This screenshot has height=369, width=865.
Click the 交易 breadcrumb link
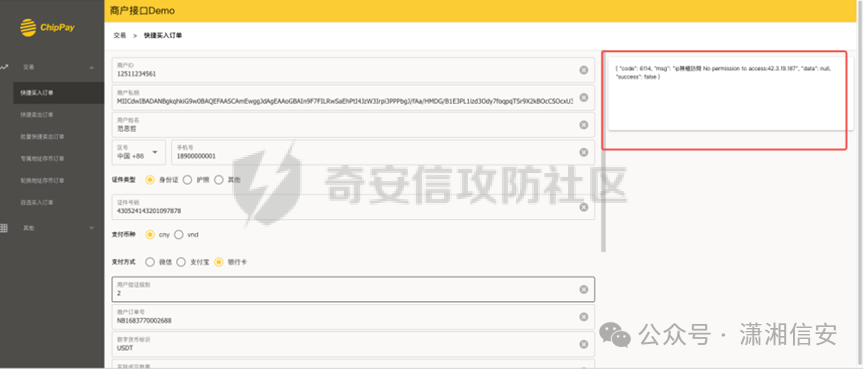click(120, 35)
